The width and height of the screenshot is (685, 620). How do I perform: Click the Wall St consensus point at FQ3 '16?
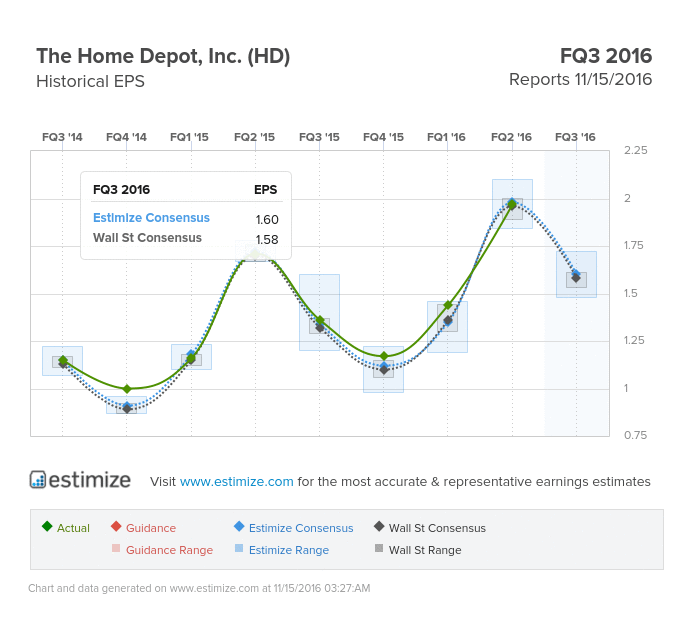tap(576, 278)
